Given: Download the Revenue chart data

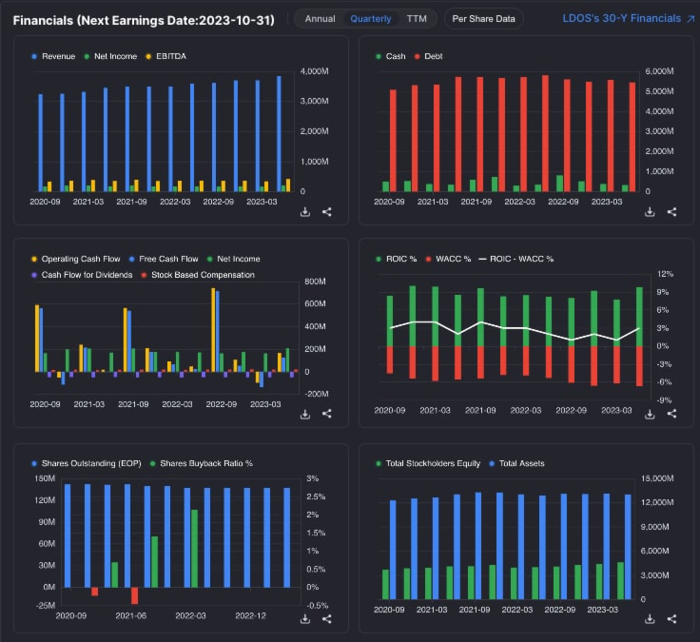Looking at the screenshot, I should click(305, 212).
